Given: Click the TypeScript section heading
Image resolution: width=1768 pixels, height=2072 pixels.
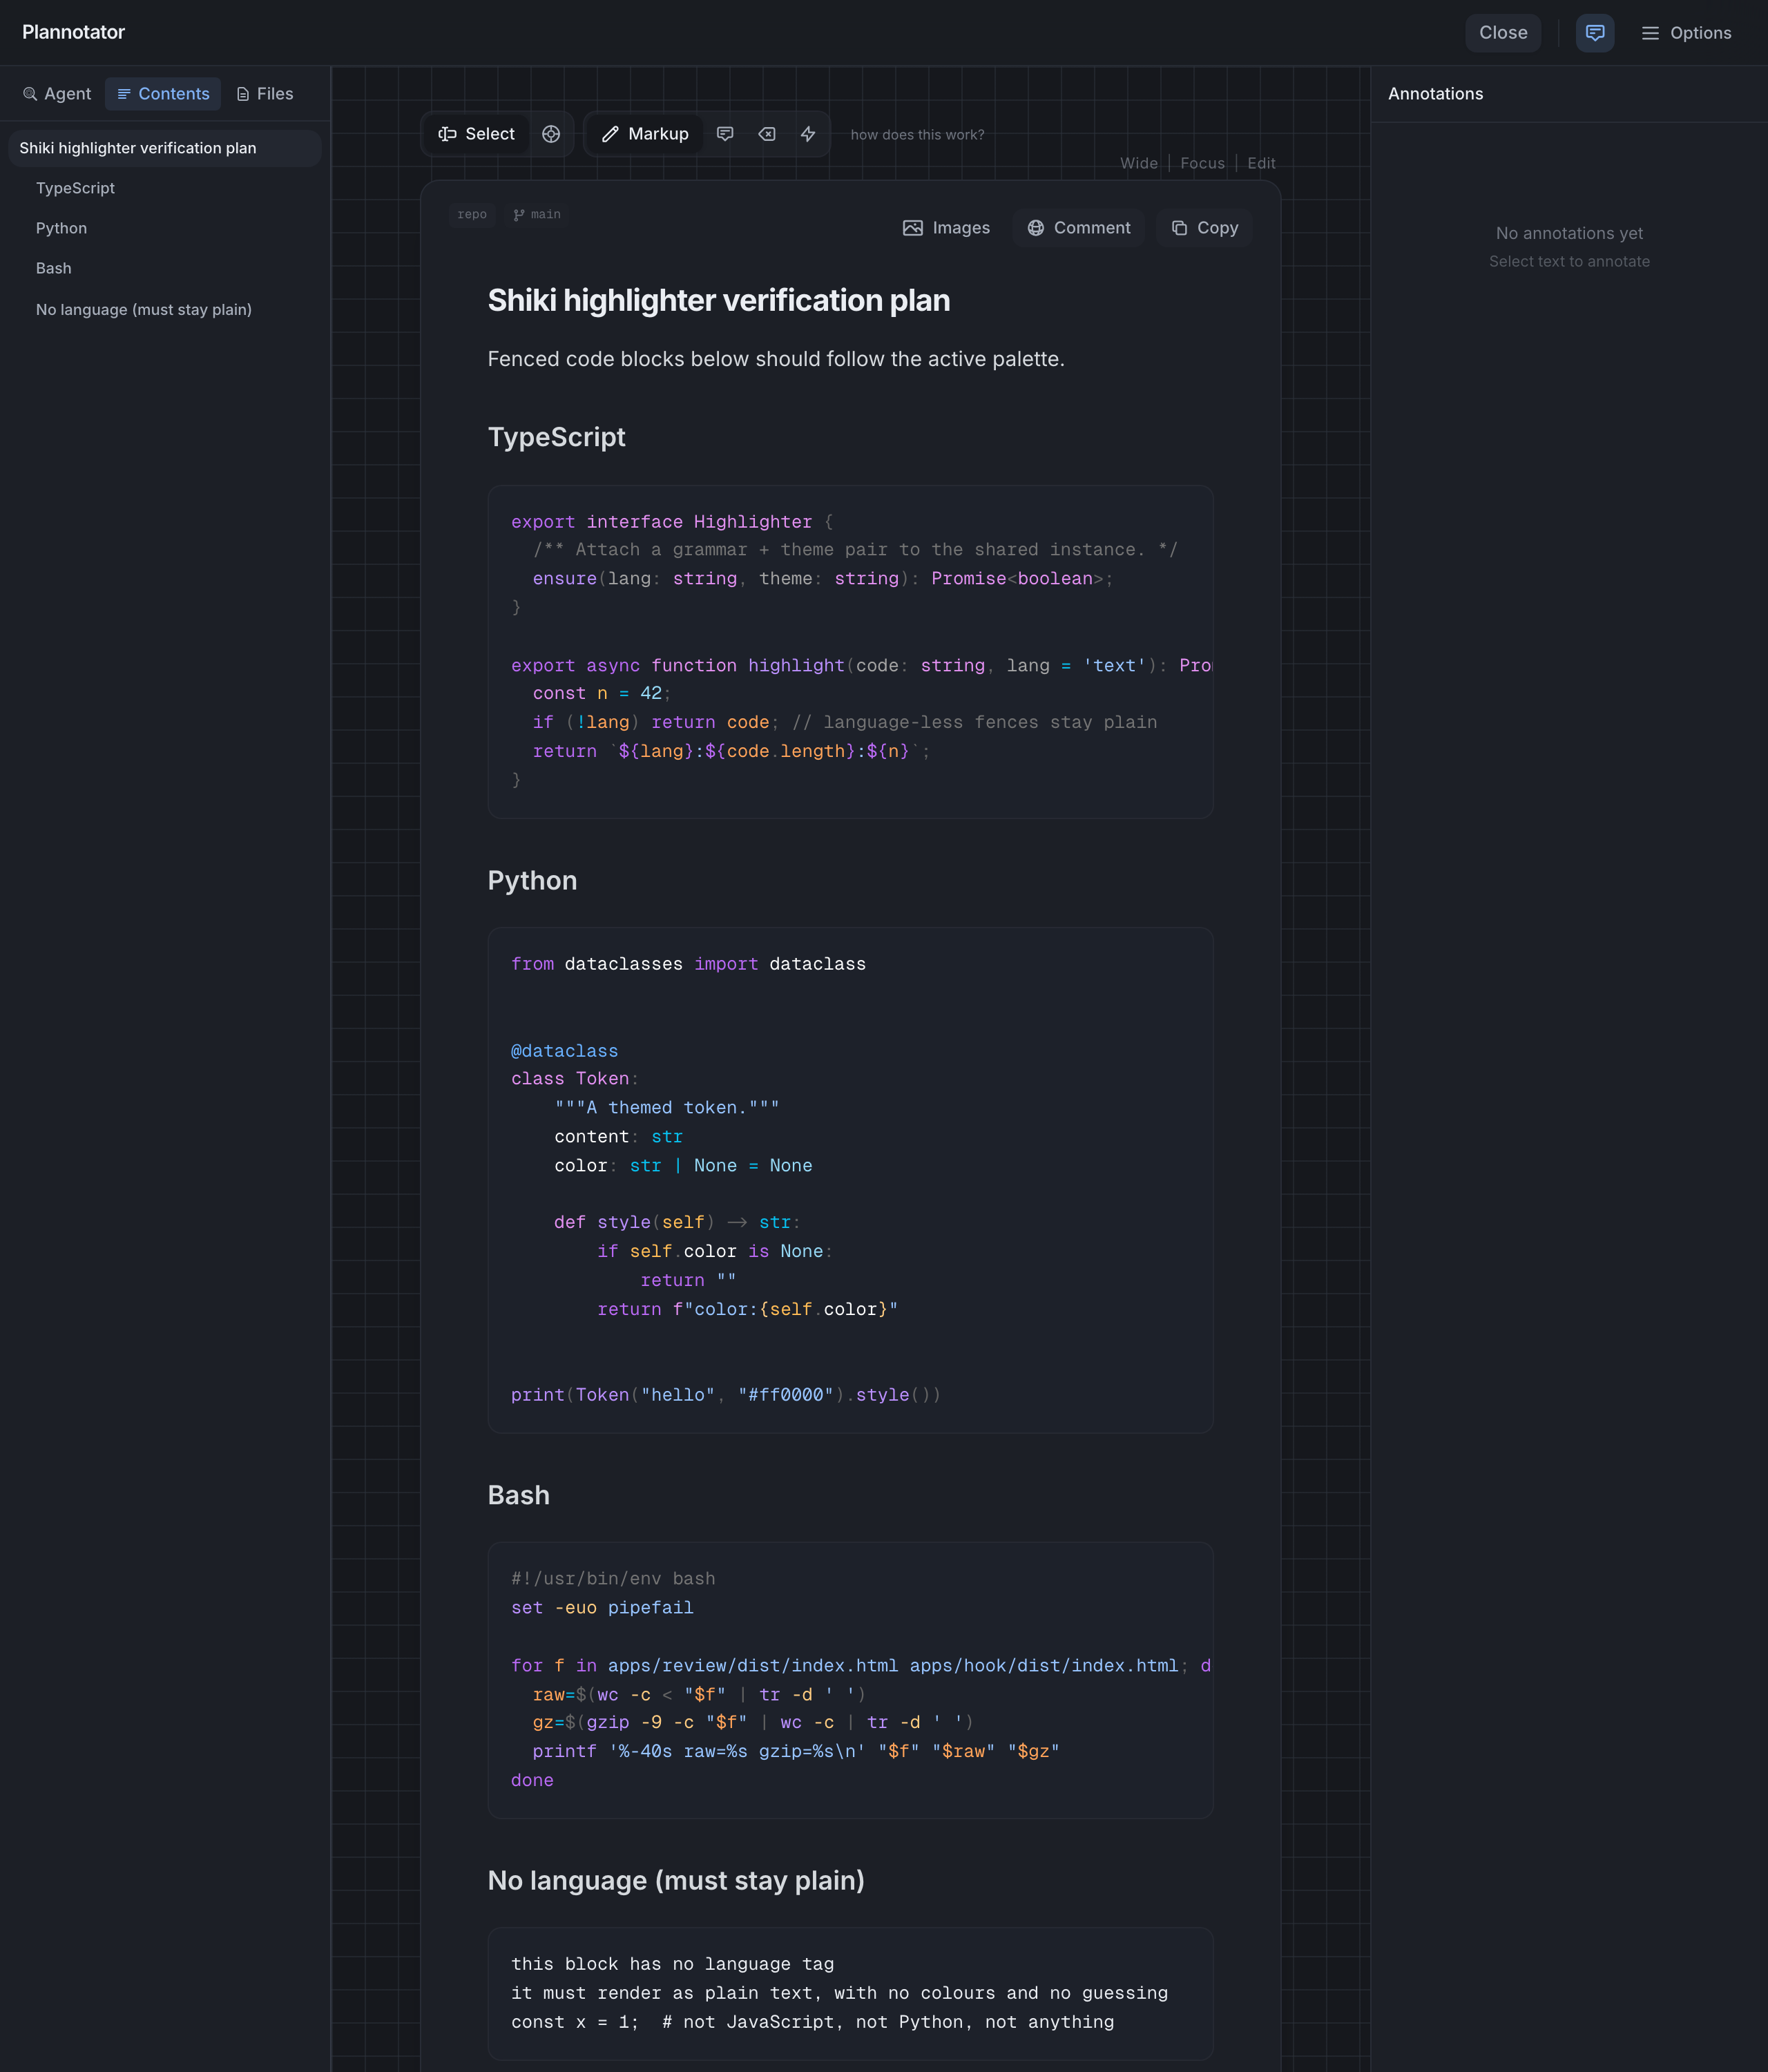Looking at the screenshot, I should [556, 437].
